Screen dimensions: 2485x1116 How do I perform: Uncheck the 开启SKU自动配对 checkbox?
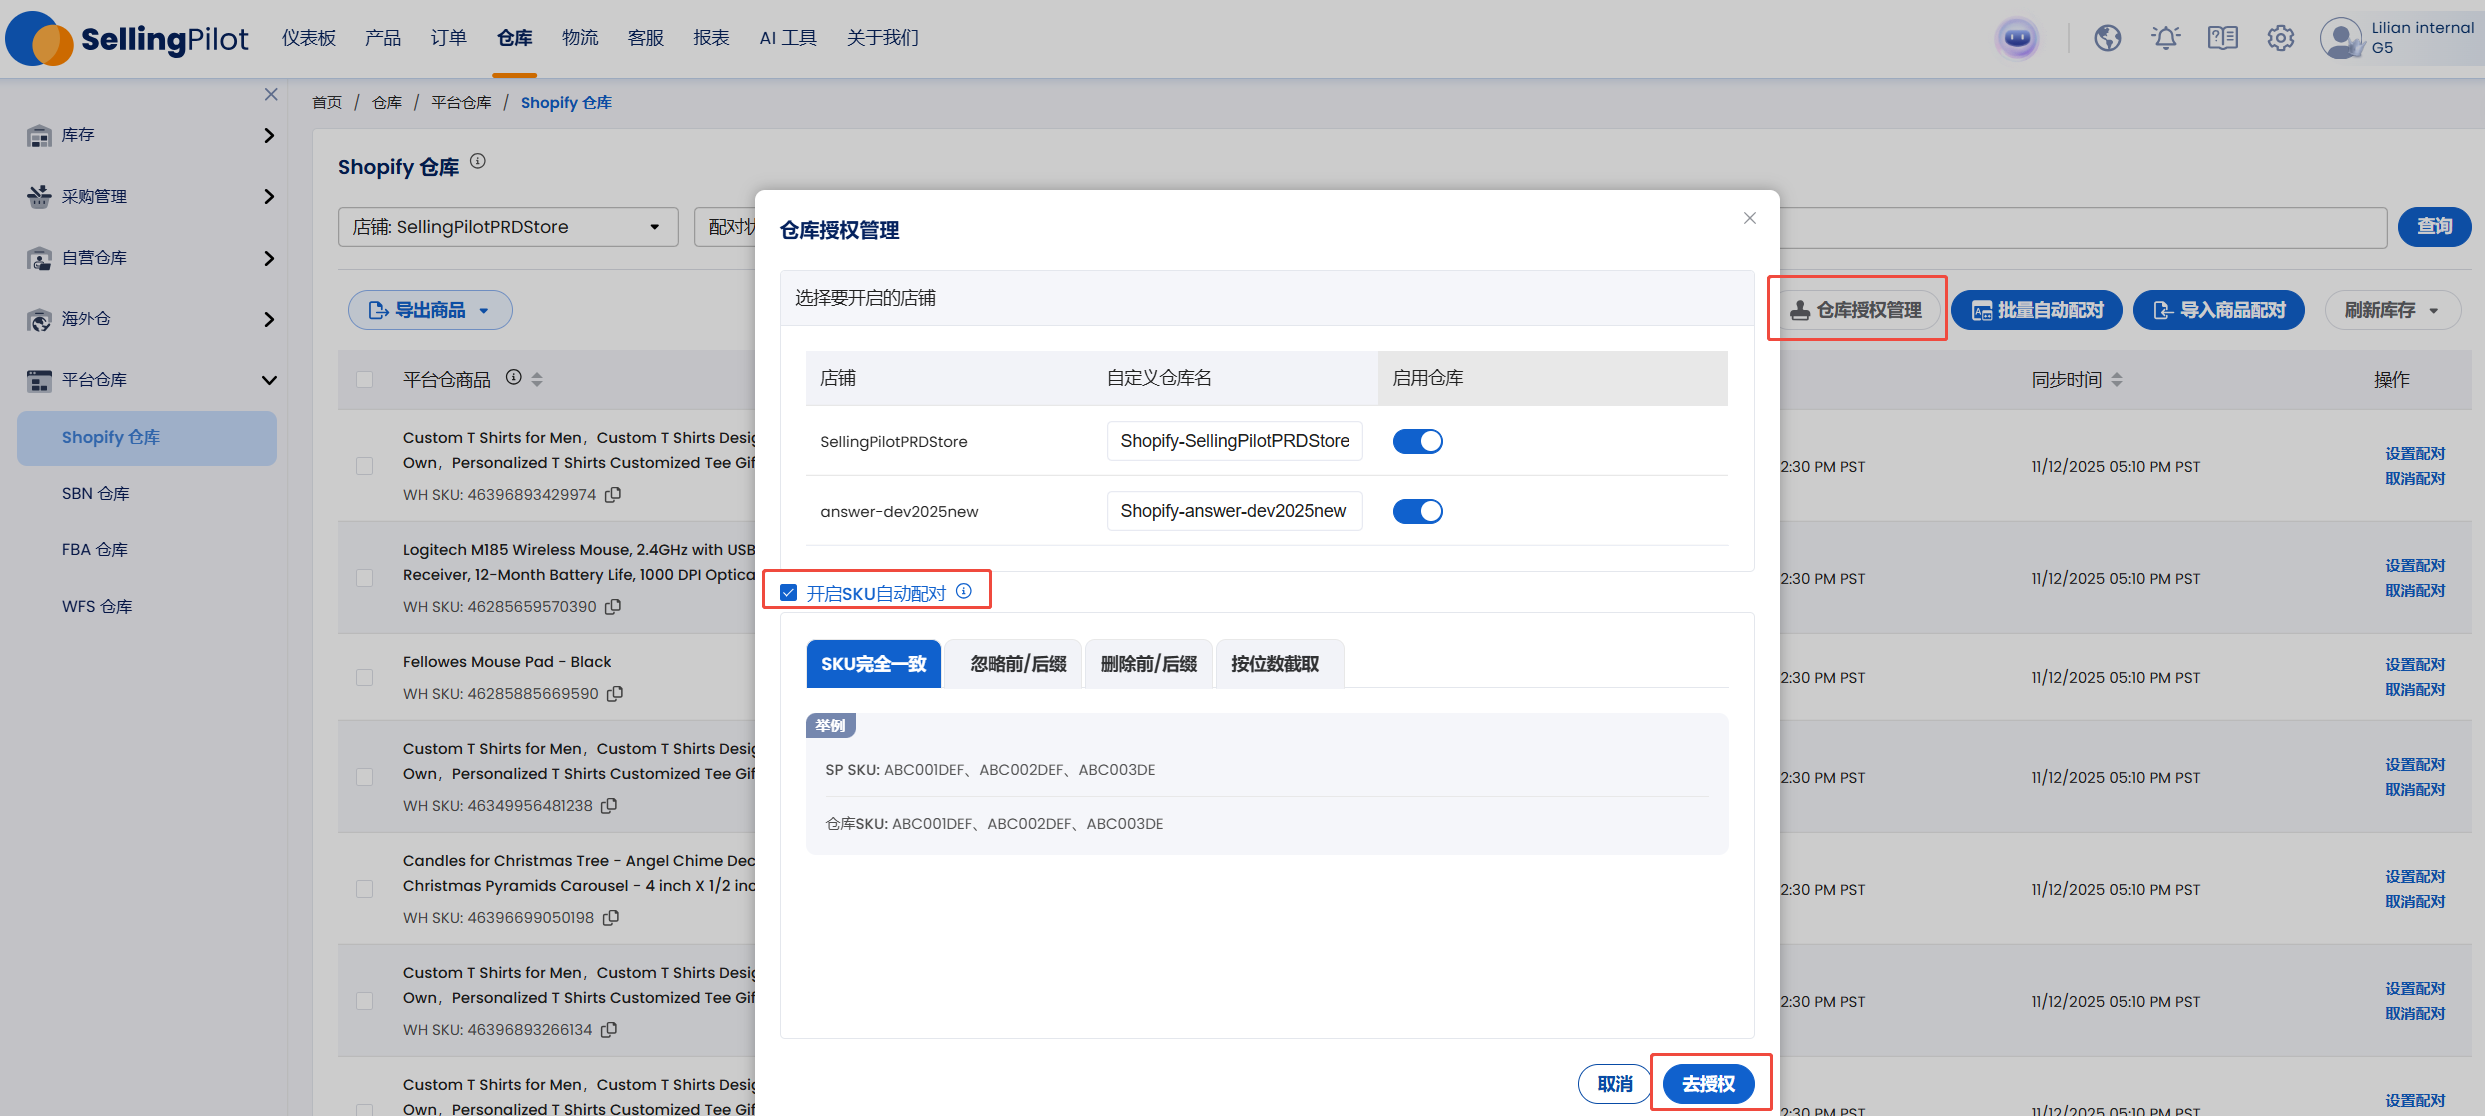(789, 593)
